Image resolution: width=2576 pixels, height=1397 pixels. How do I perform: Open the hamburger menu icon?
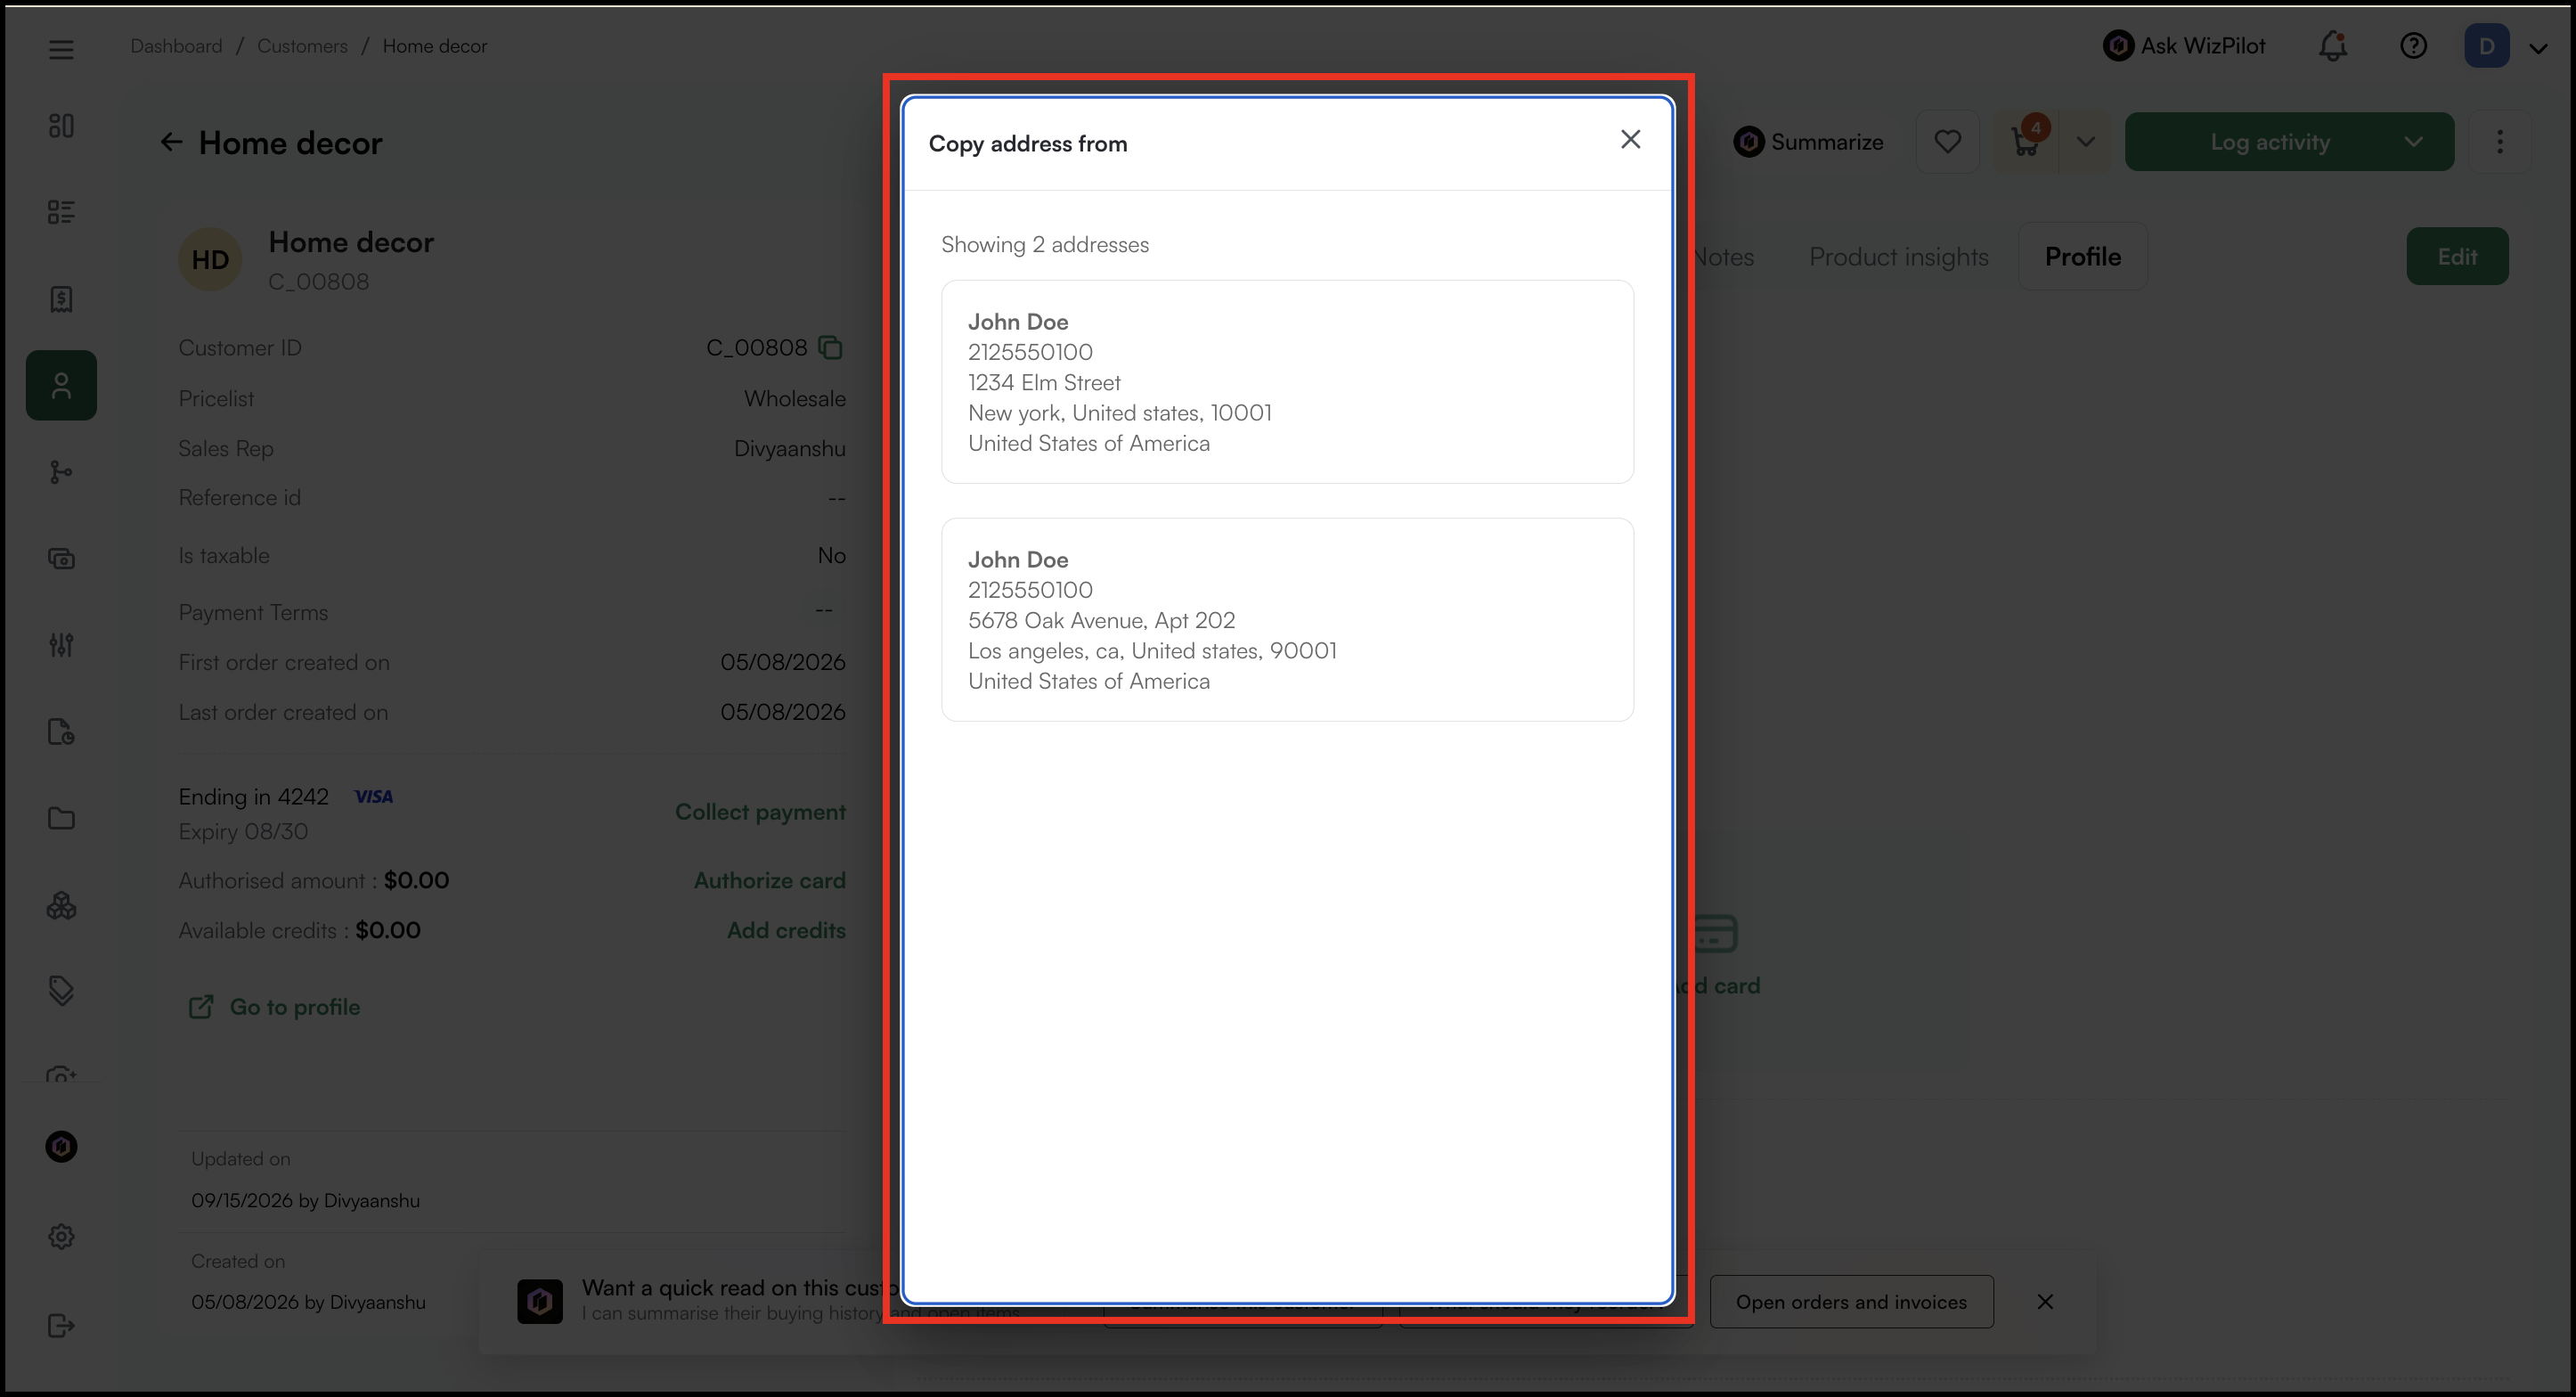(61, 49)
